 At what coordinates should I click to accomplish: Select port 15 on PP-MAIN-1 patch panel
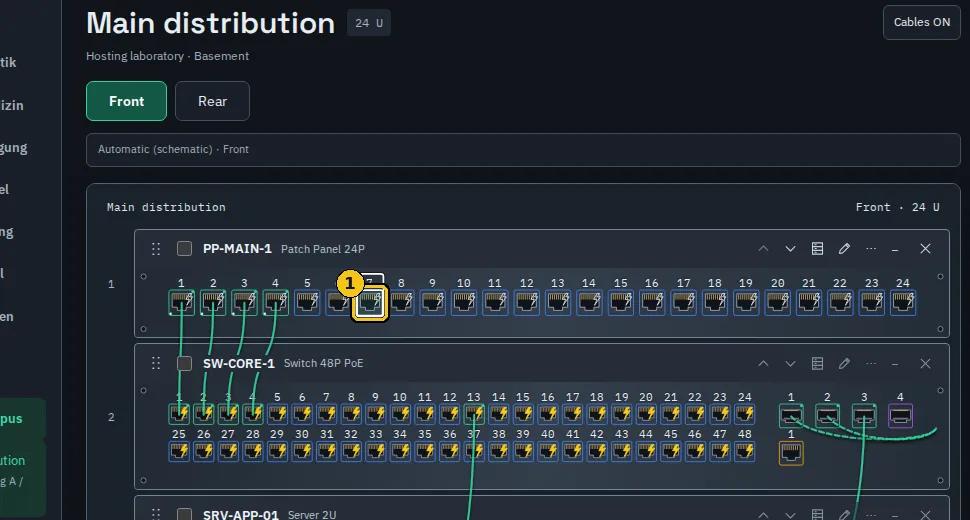(620, 303)
